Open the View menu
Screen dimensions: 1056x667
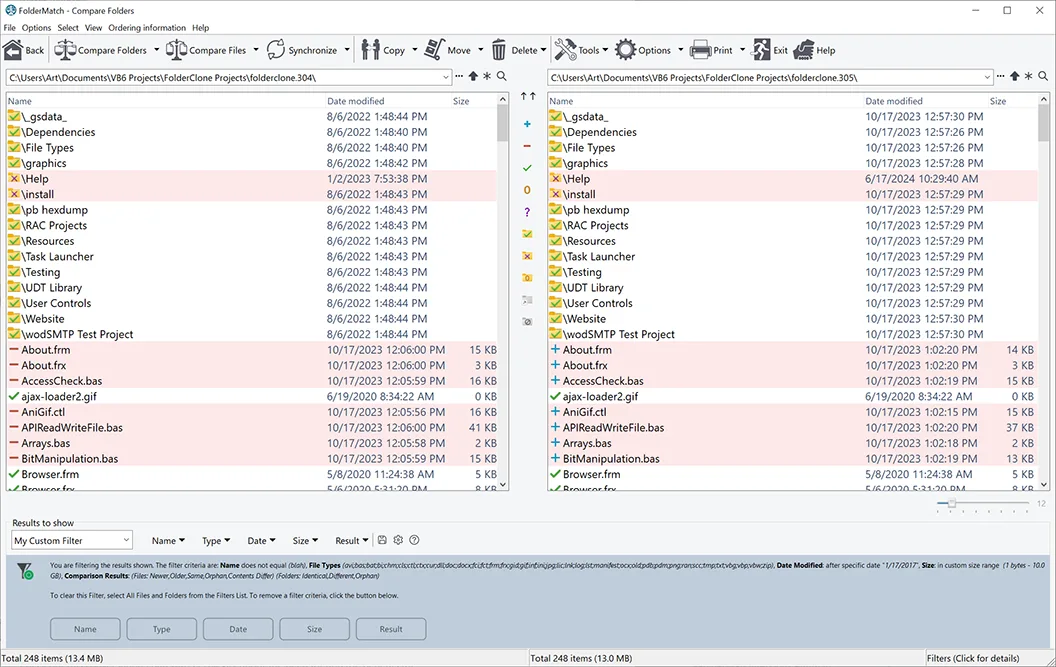(x=94, y=28)
